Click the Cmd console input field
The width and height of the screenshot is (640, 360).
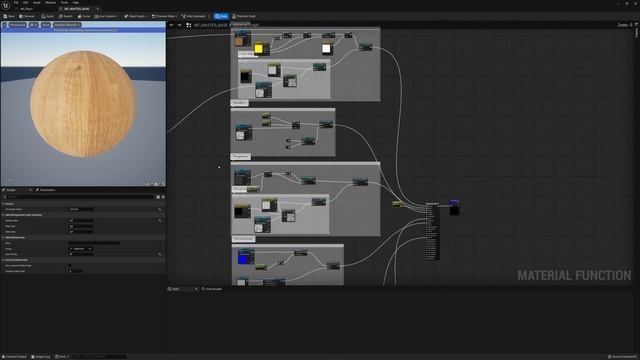tap(99, 357)
